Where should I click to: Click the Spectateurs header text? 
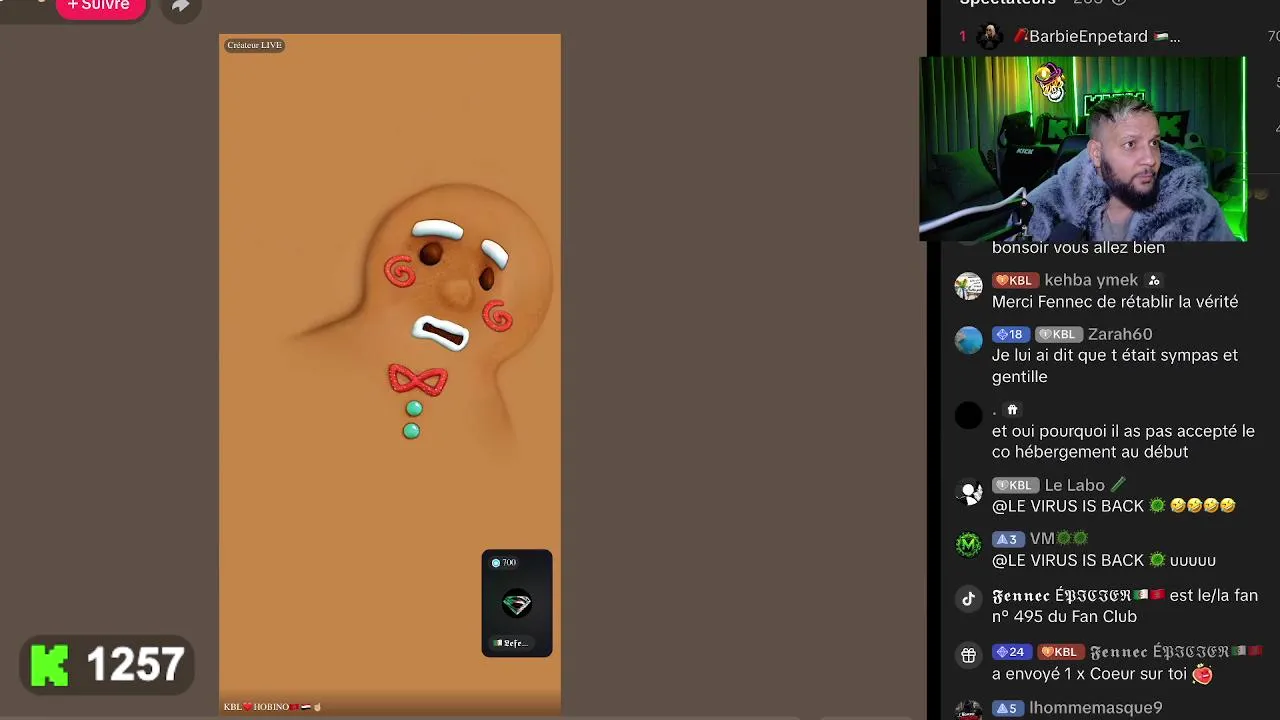point(1008,3)
